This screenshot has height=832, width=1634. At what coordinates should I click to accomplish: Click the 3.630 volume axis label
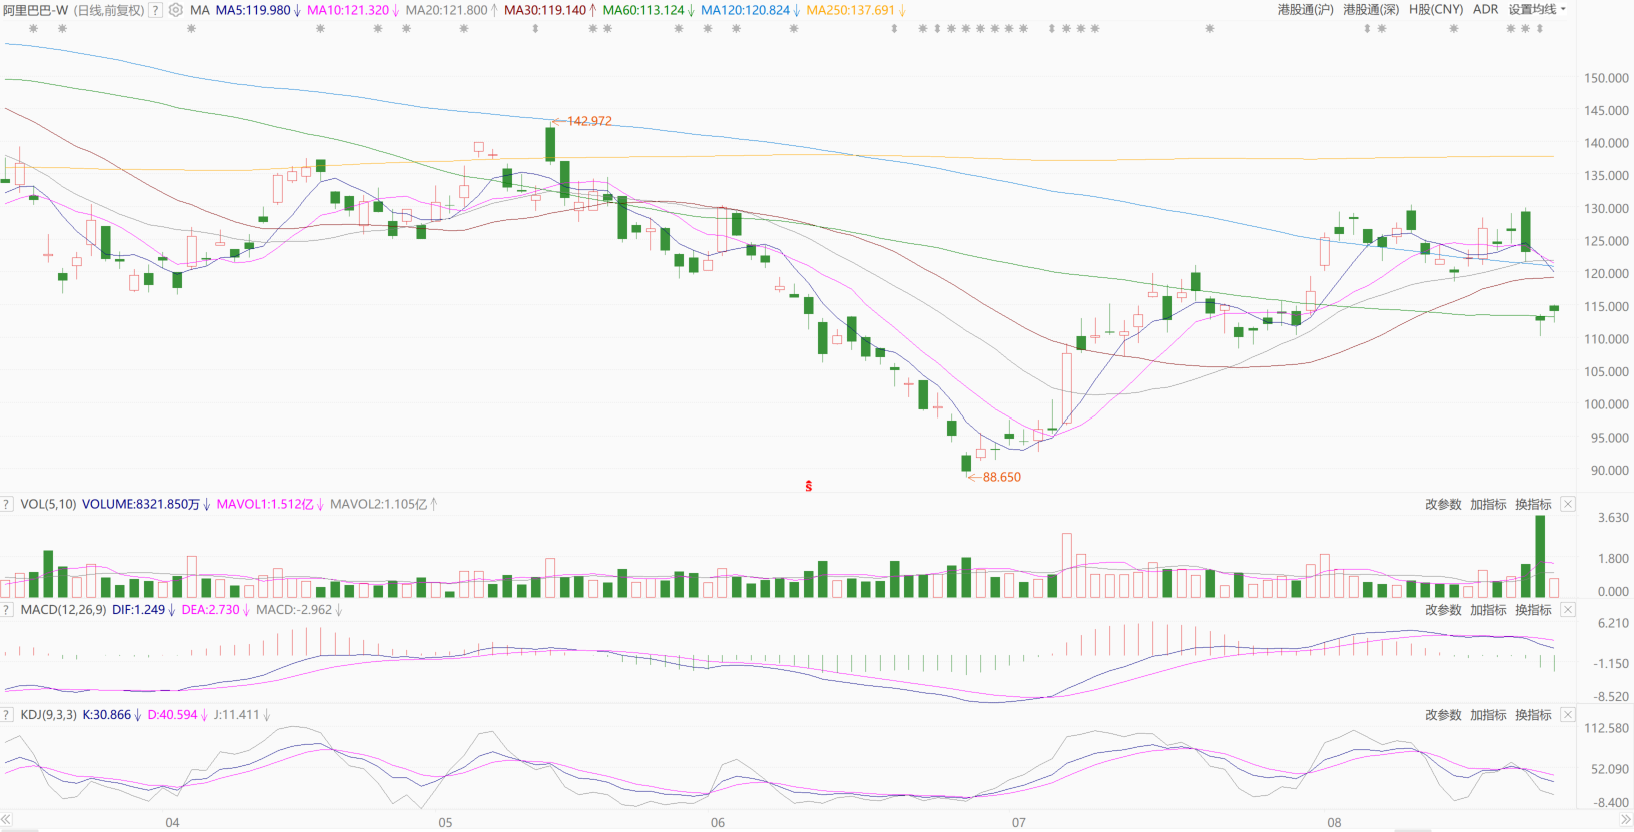click(x=1613, y=518)
